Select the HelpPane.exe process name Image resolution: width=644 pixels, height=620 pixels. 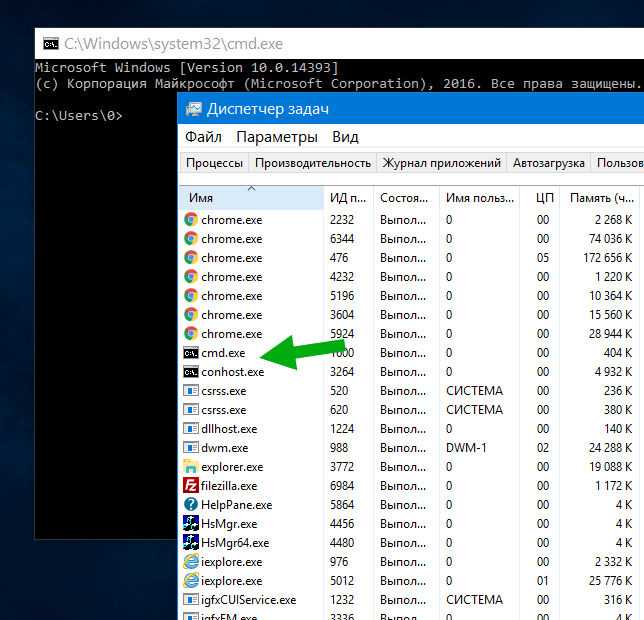coord(237,505)
